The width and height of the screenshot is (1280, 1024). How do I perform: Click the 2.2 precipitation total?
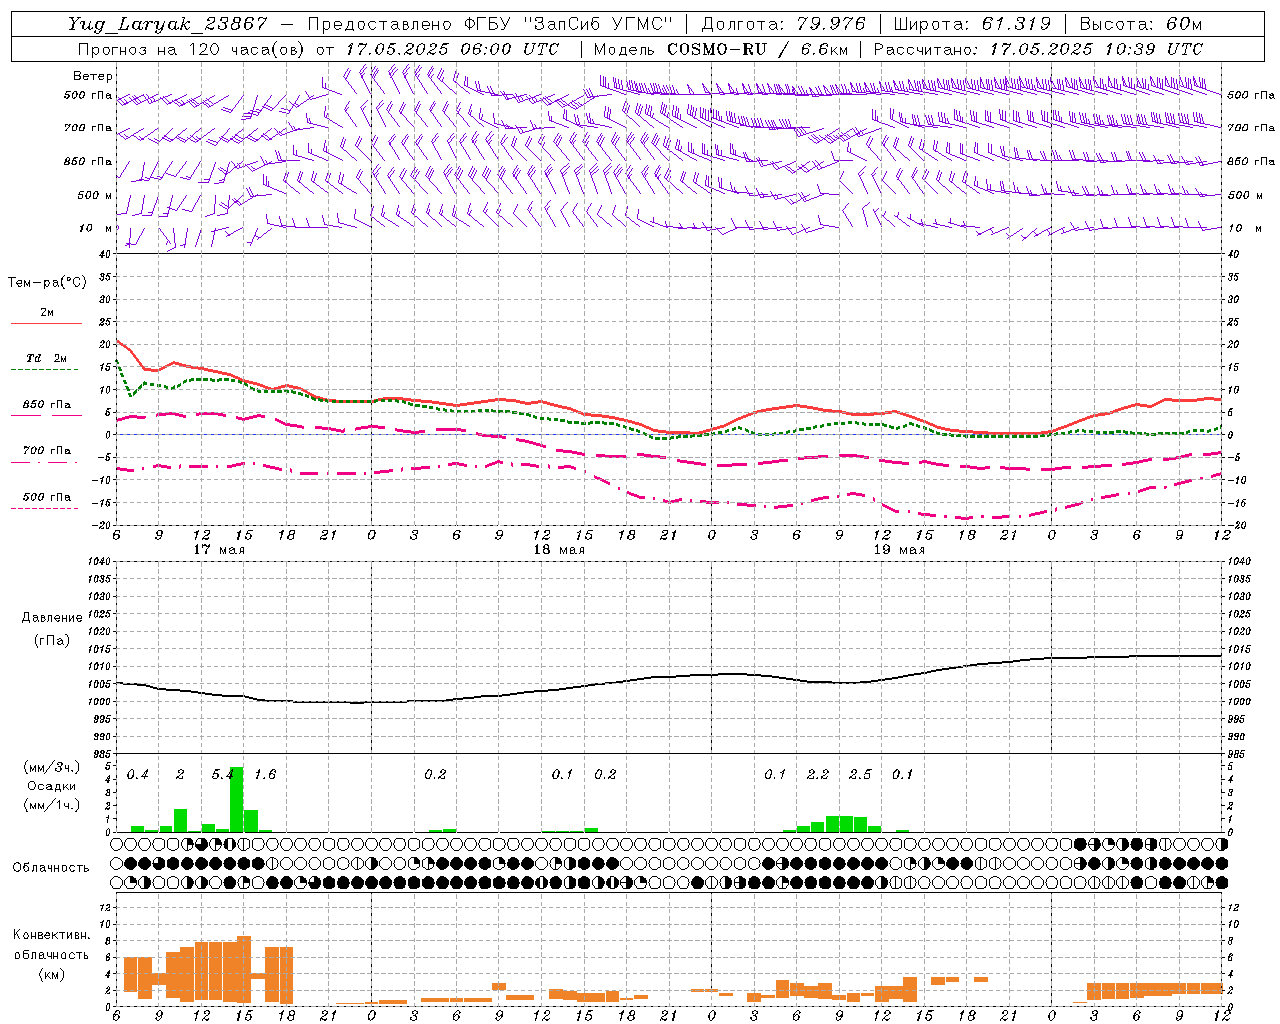pos(818,774)
